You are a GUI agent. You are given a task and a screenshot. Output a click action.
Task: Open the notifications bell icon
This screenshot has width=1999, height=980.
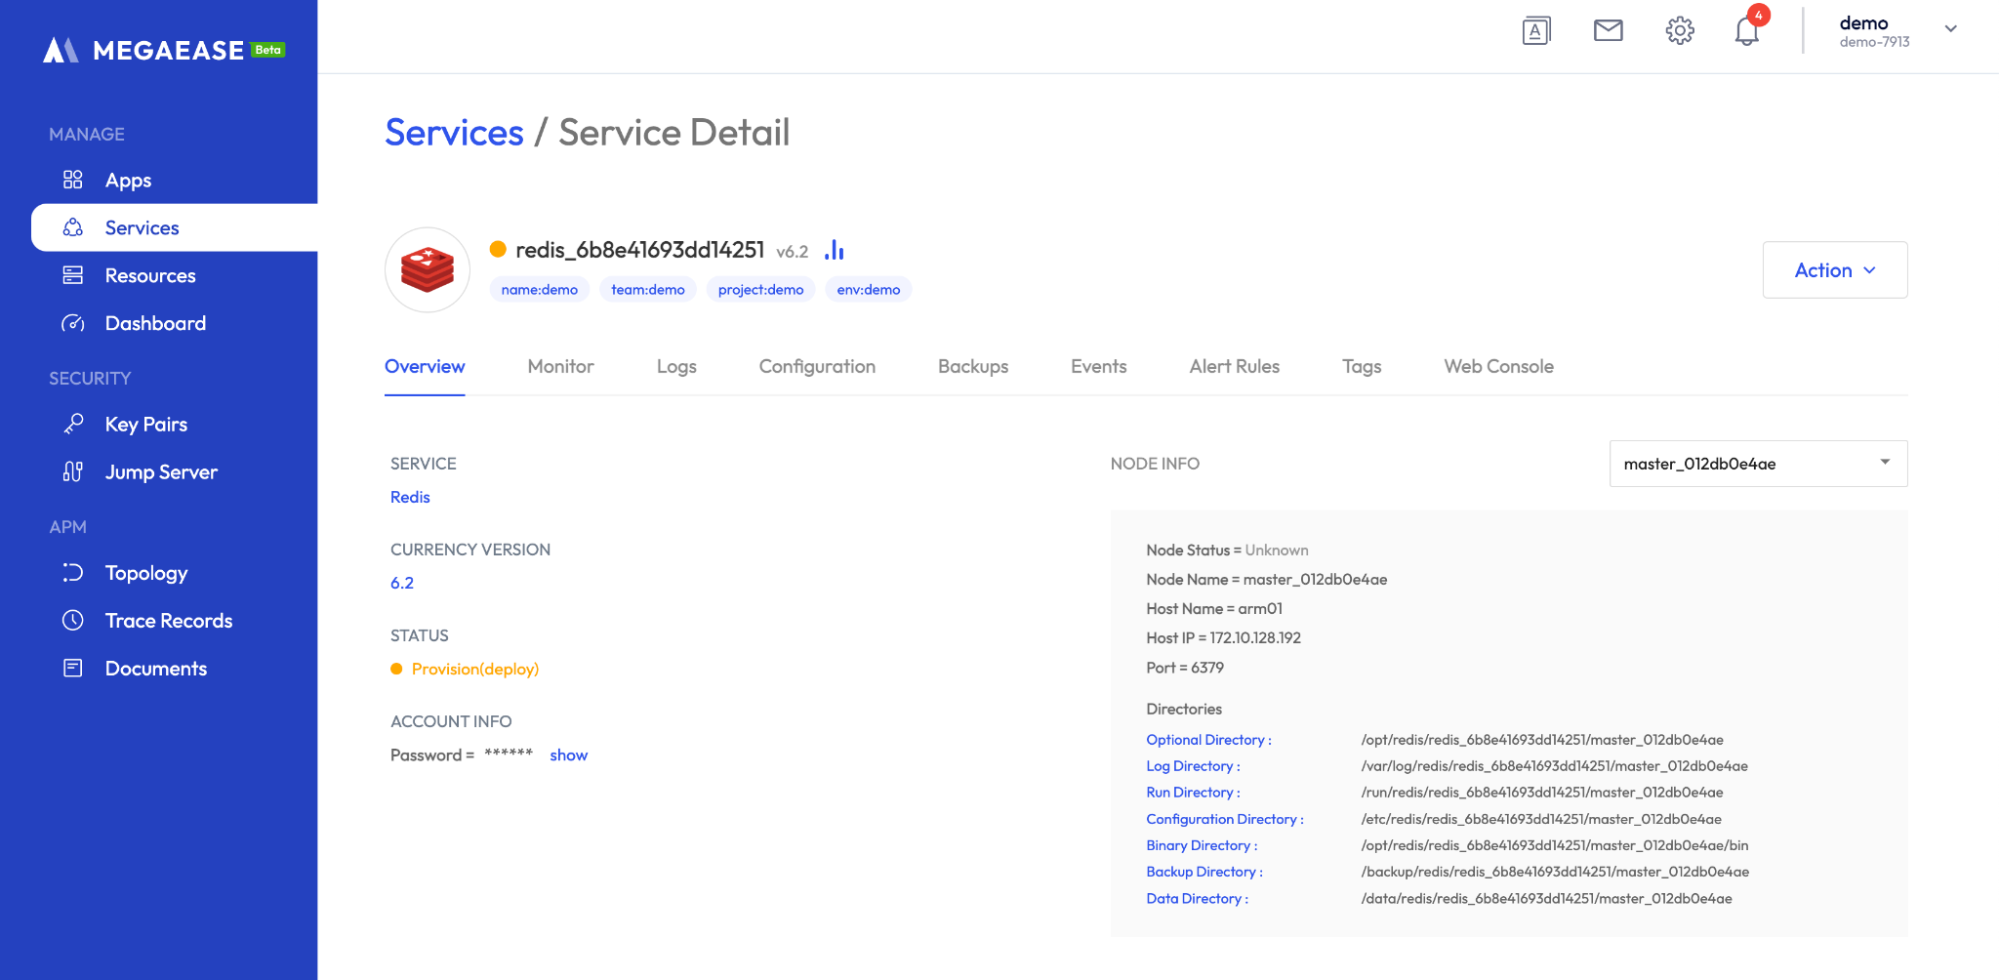(x=1746, y=31)
